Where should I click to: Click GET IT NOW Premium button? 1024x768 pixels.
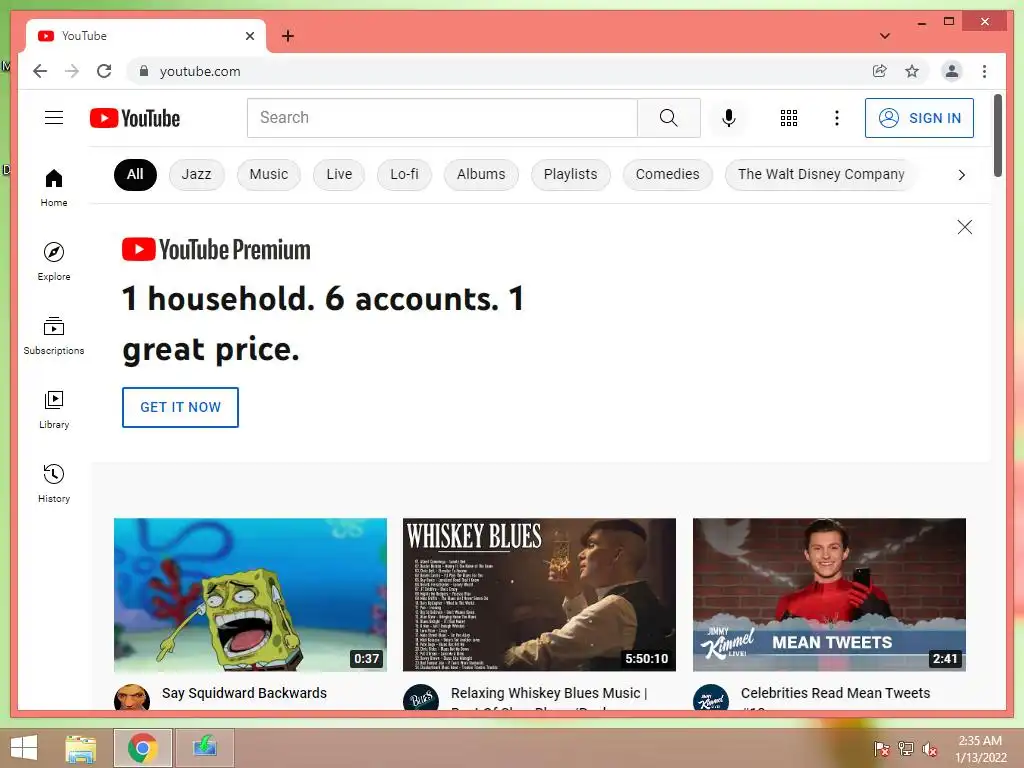pyautogui.click(x=180, y=408)
